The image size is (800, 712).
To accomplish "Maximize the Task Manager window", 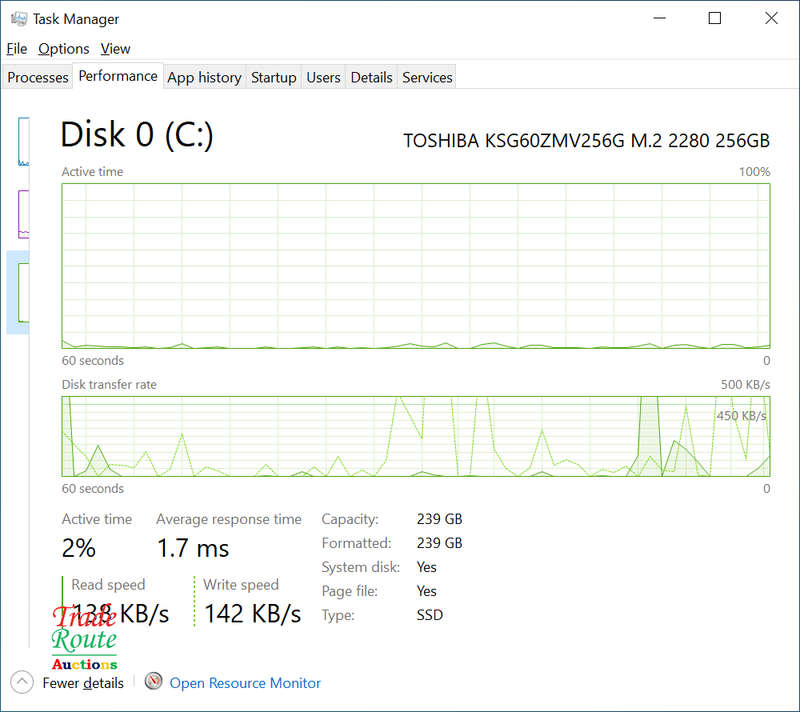I will (715, 18).
